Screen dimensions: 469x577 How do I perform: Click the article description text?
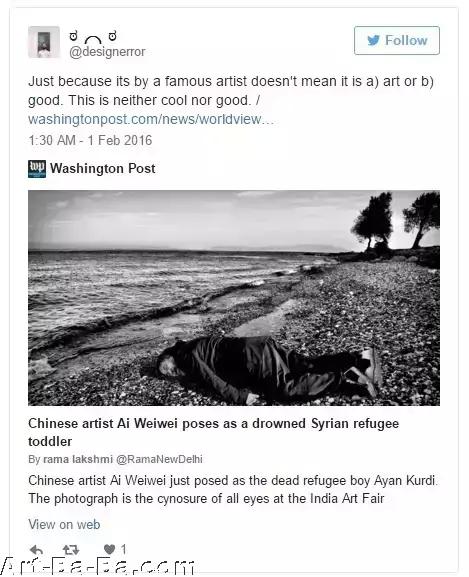tap(233, 490)
